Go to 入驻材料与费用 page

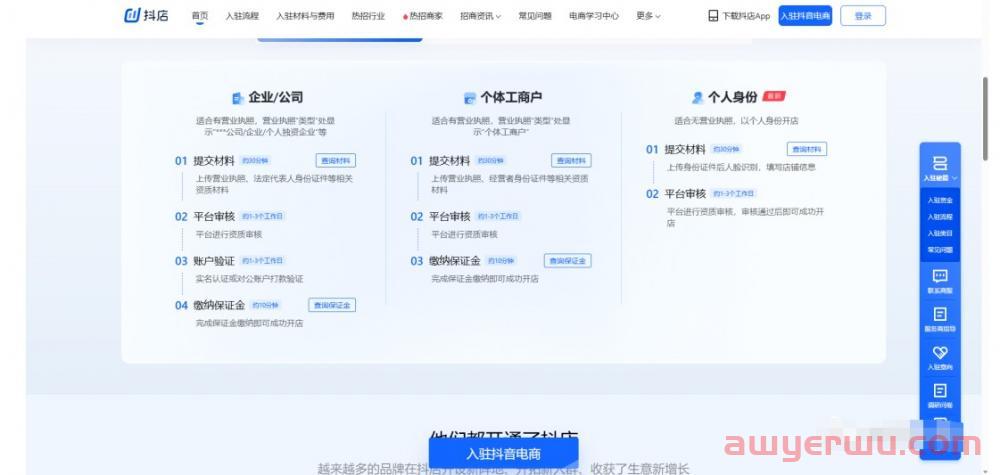pyautogui.click(x=305, y=16)
